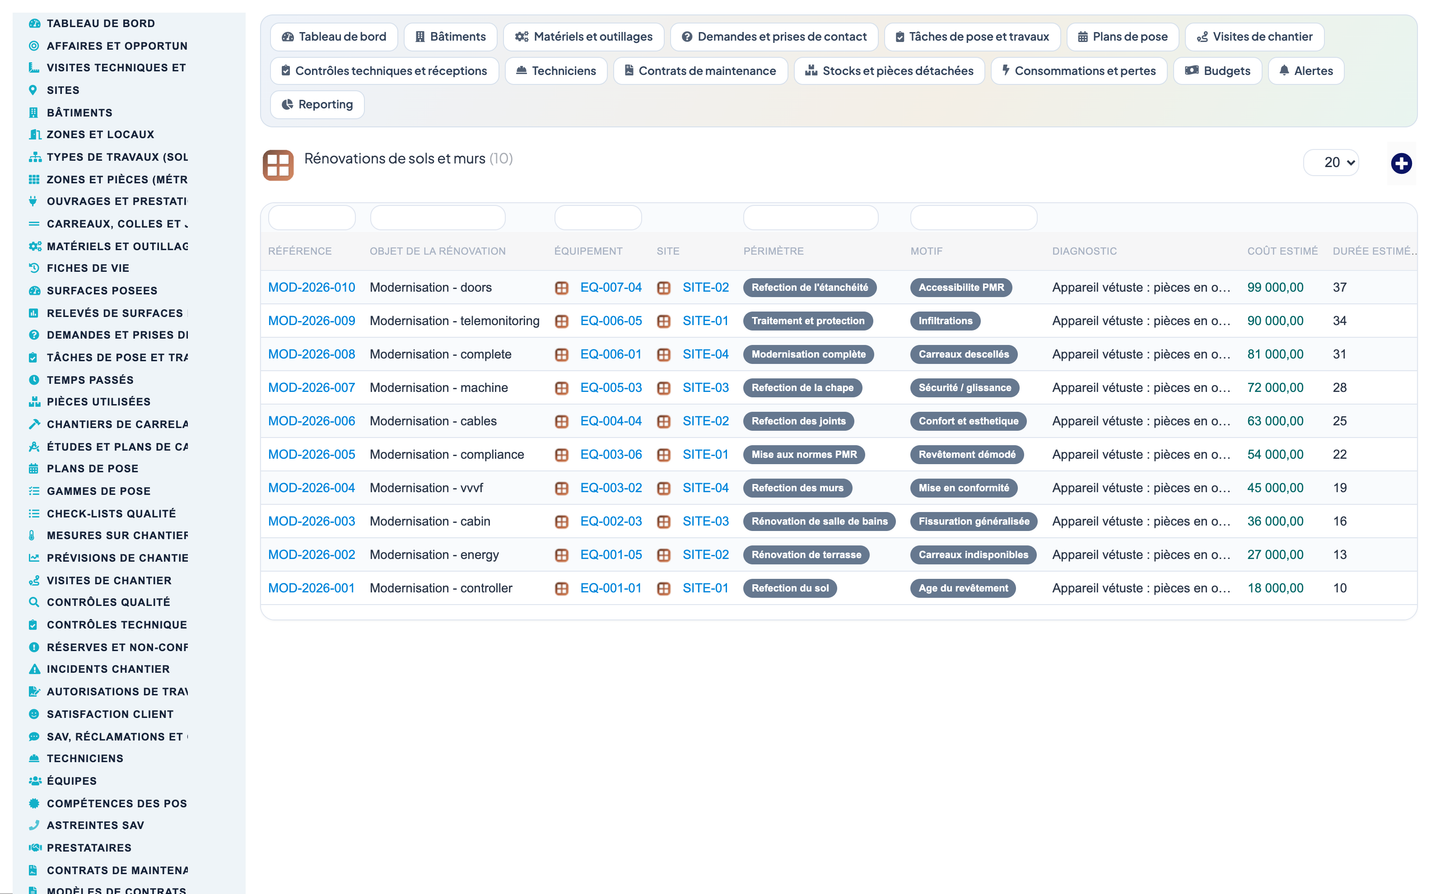Switch to the Bâtiments tab
1445x894 pixels.
tap(450, 37)
